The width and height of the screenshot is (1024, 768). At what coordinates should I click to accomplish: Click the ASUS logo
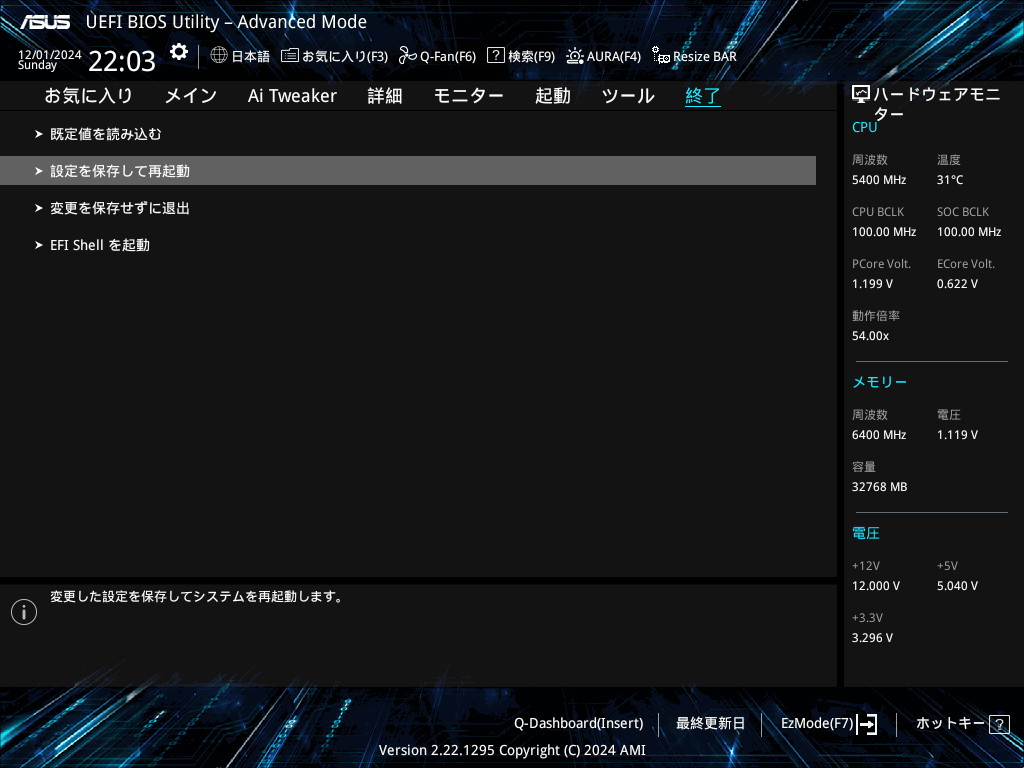click(x=45, y=22)
